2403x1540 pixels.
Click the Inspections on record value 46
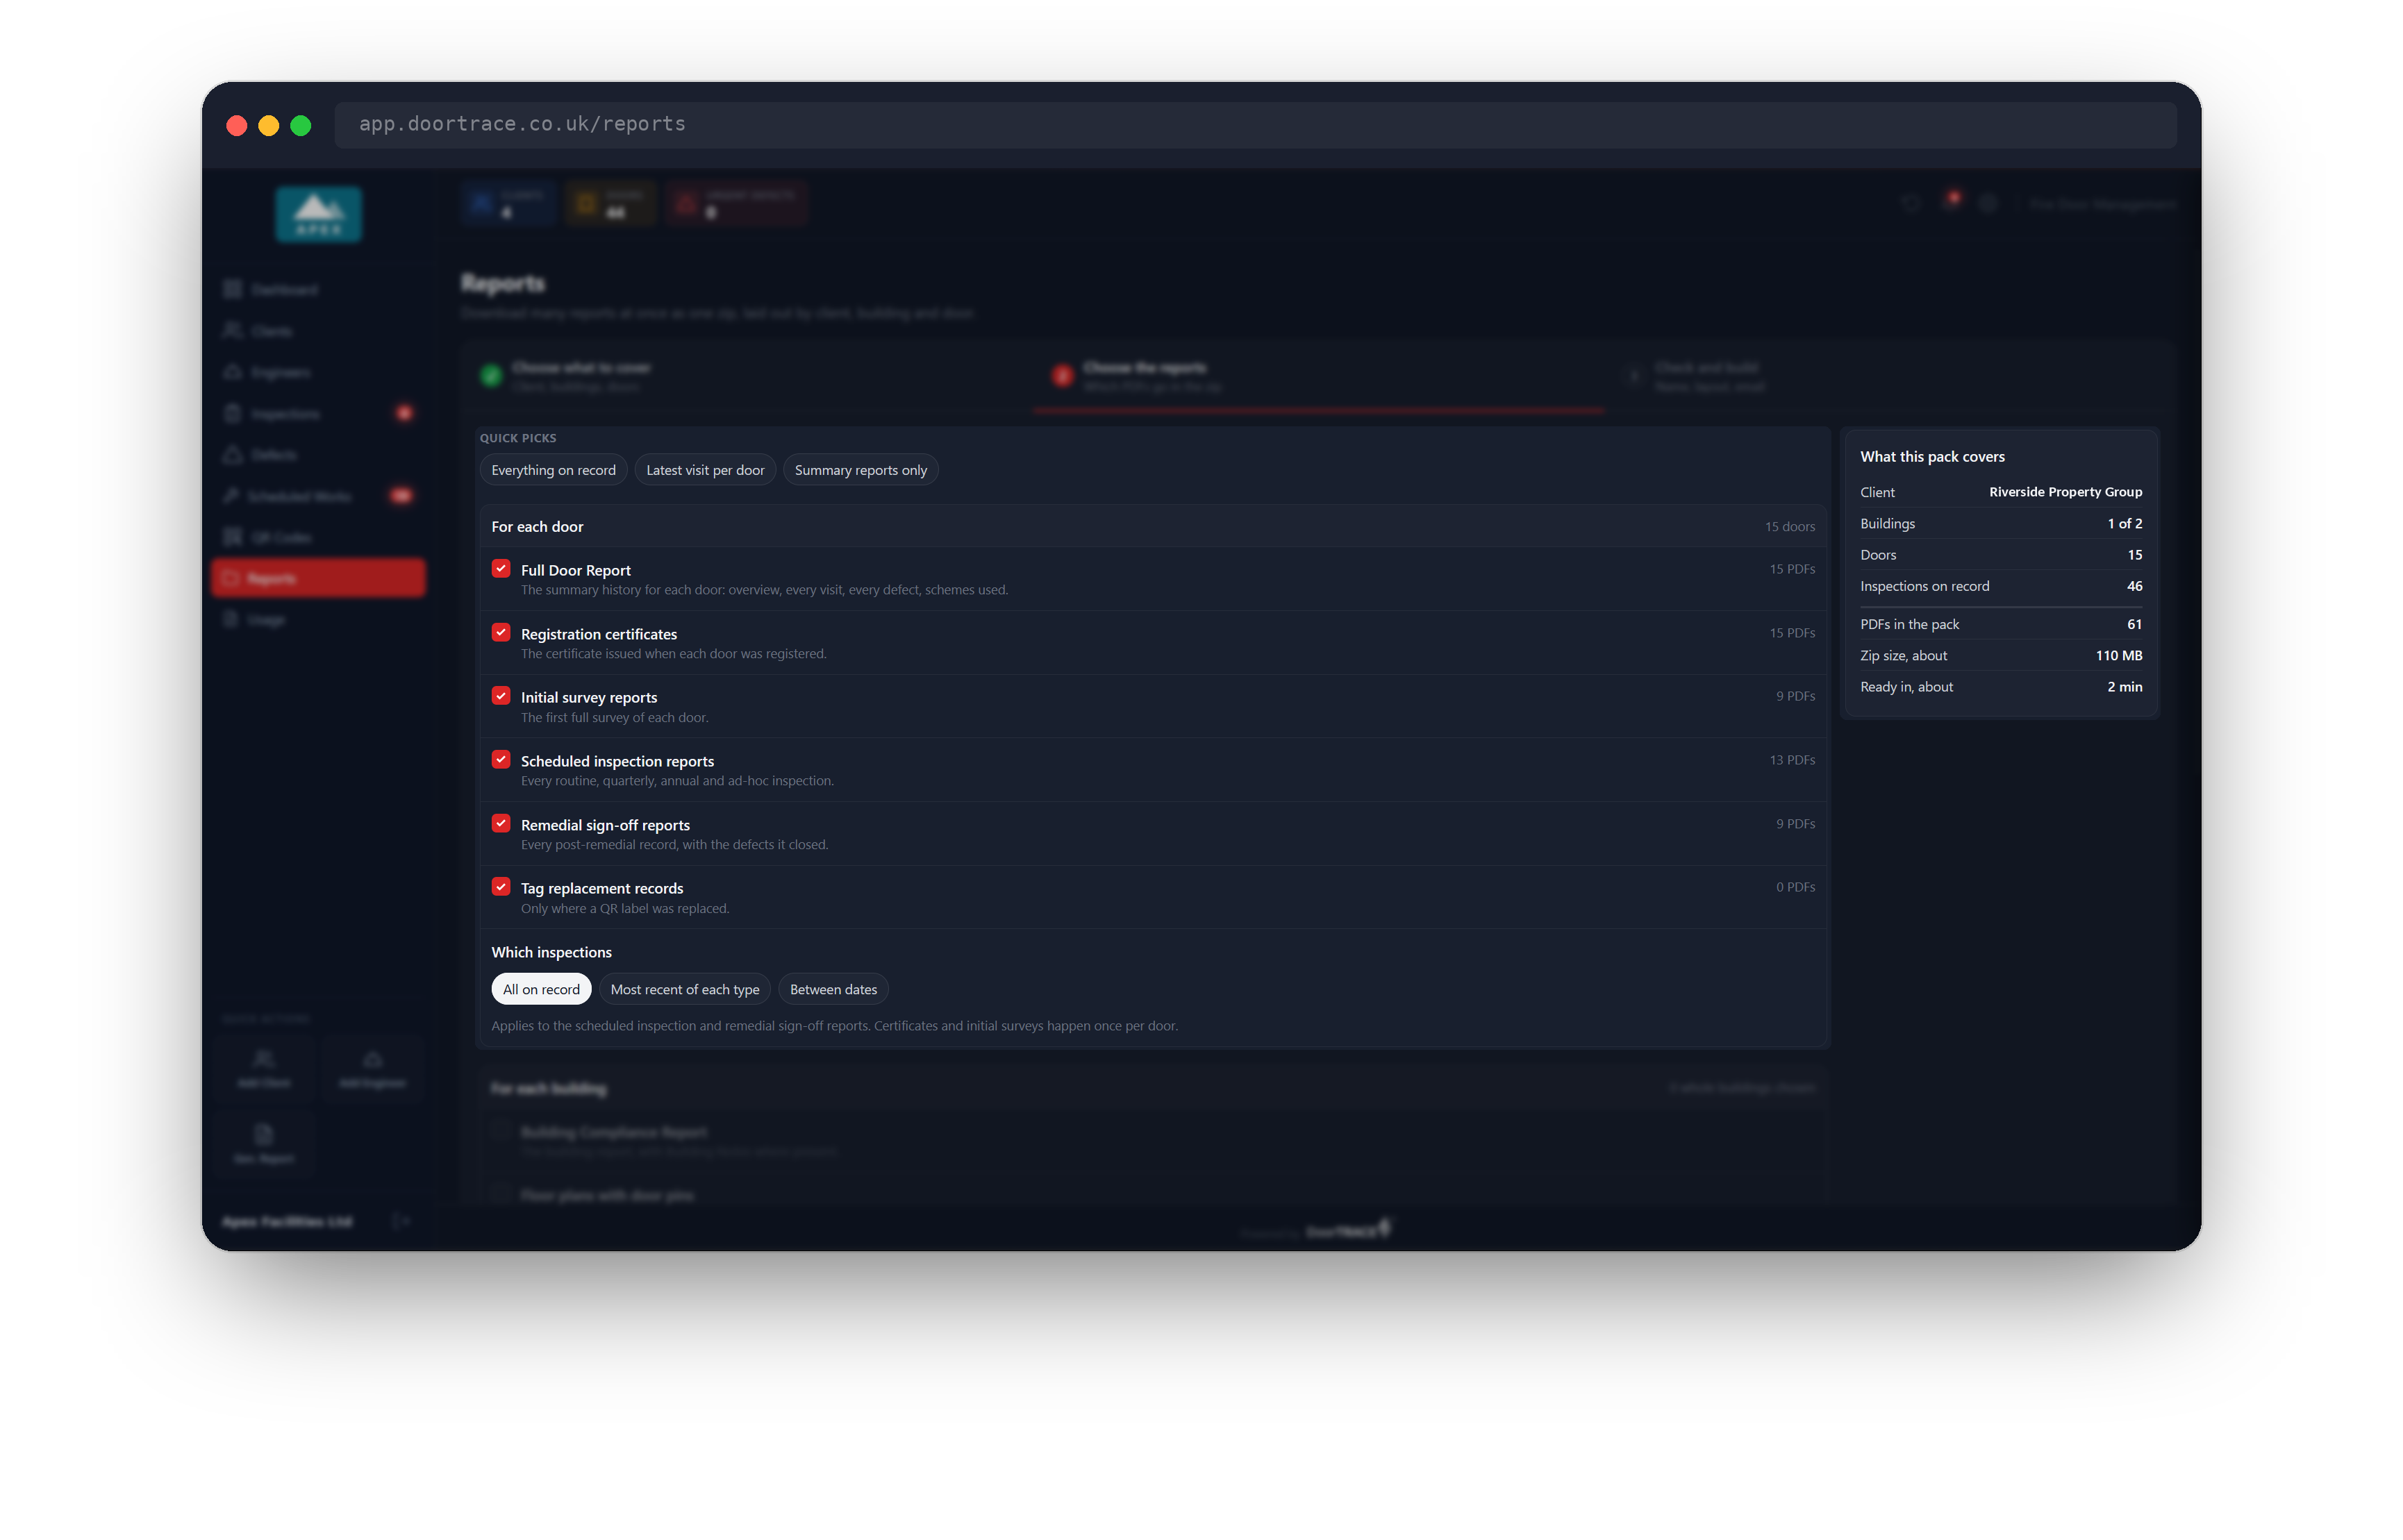2134,586
